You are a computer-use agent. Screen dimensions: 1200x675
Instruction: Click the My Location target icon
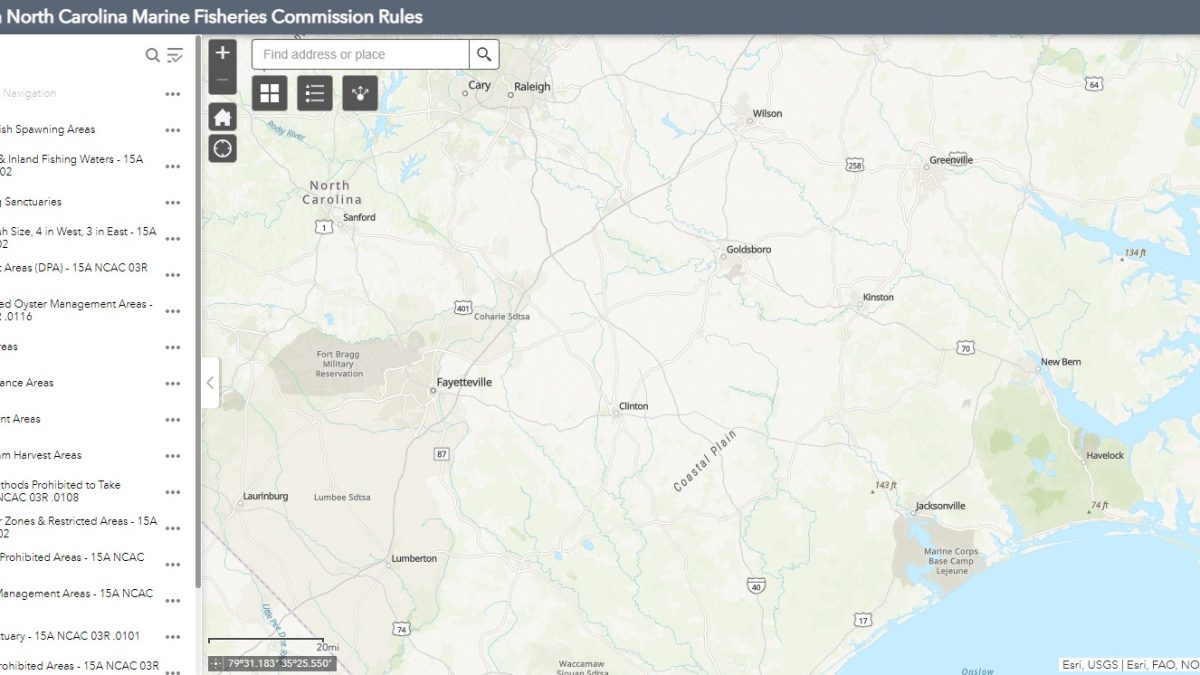[222, 149]
